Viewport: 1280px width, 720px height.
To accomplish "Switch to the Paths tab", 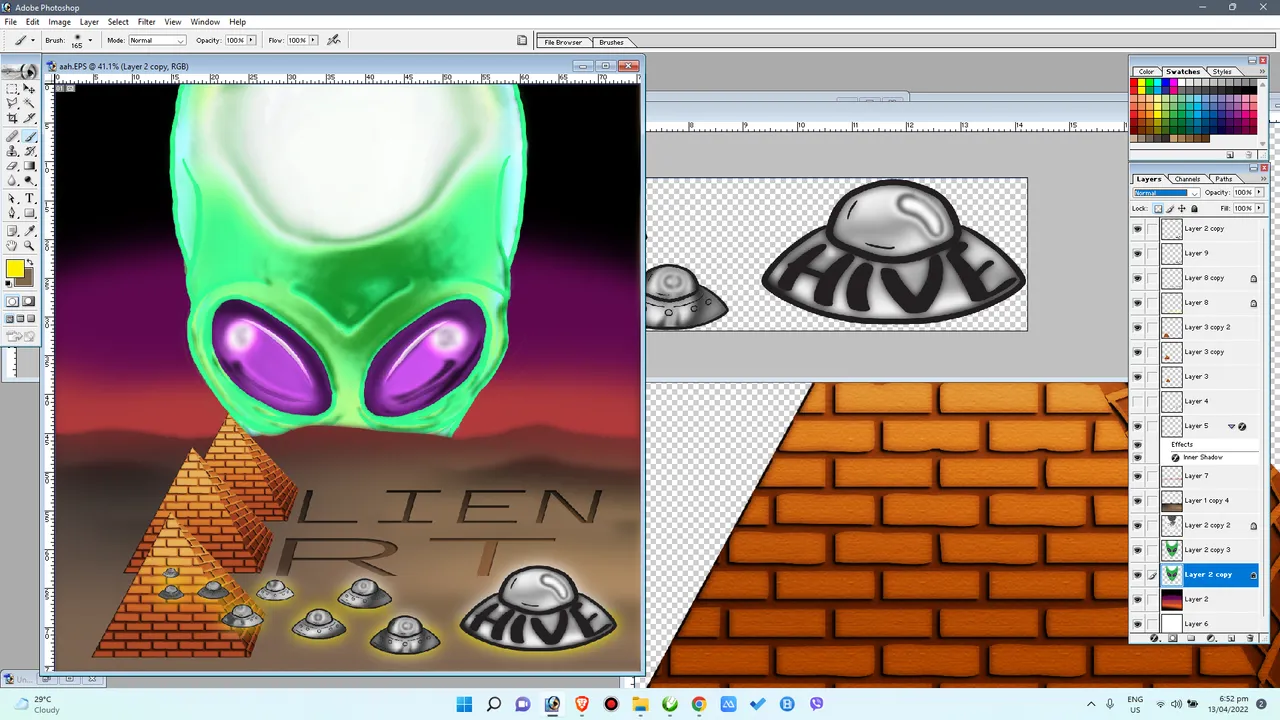I will 1224,179.
